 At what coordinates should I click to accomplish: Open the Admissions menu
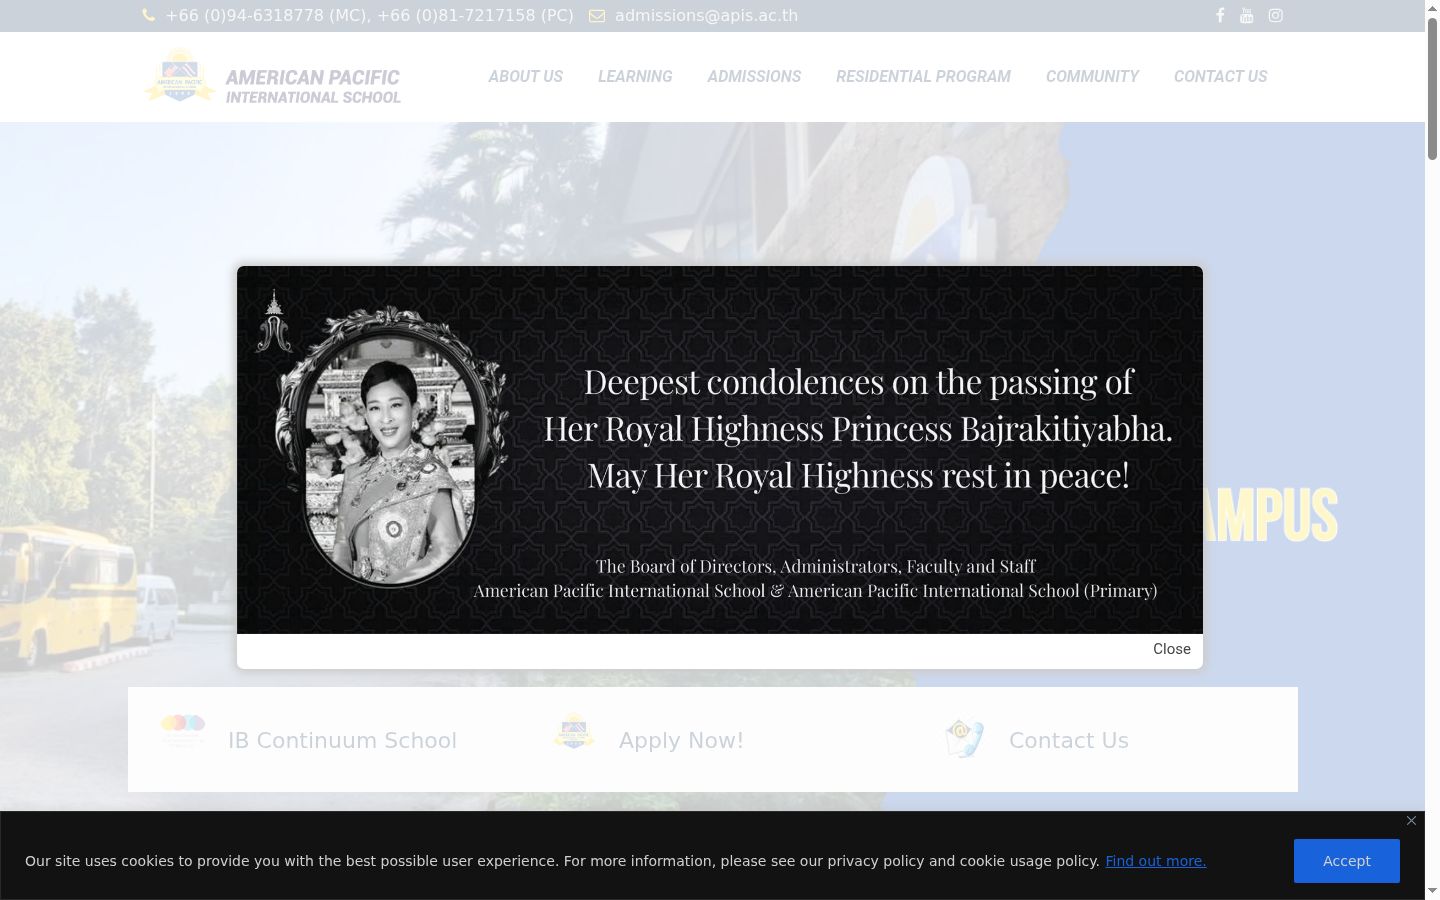[754, 77]
